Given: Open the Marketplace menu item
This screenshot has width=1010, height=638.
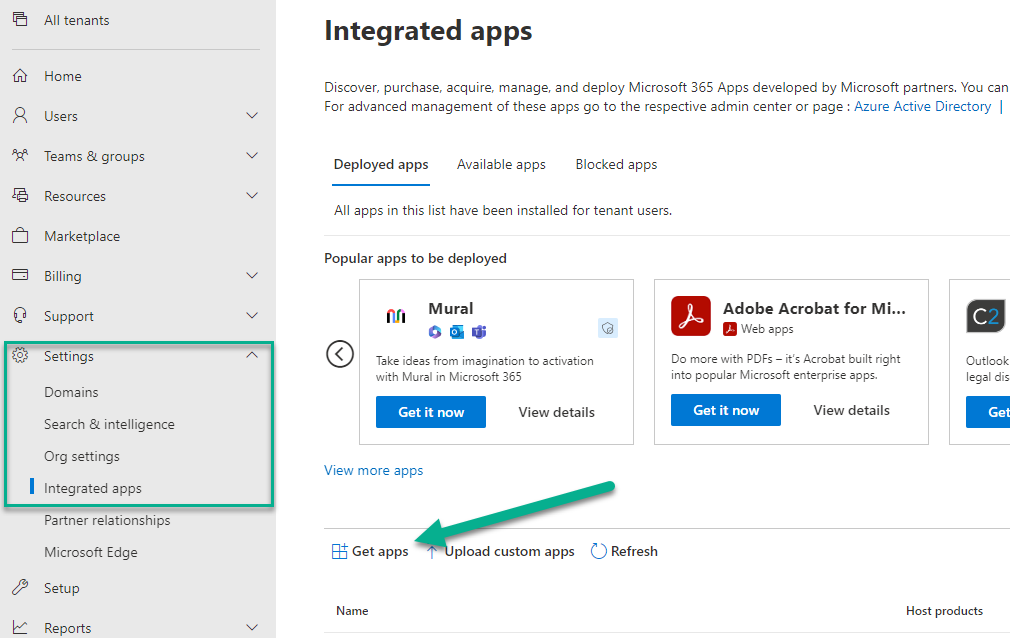Looking at the screenshot, I should [x=82, y=236].
